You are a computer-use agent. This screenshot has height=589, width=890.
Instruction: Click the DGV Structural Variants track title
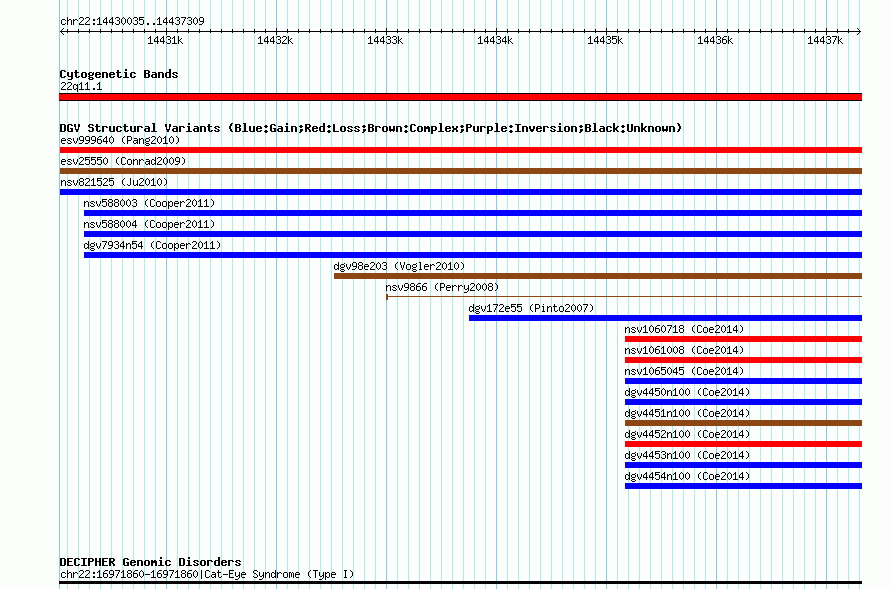(370, 128)
